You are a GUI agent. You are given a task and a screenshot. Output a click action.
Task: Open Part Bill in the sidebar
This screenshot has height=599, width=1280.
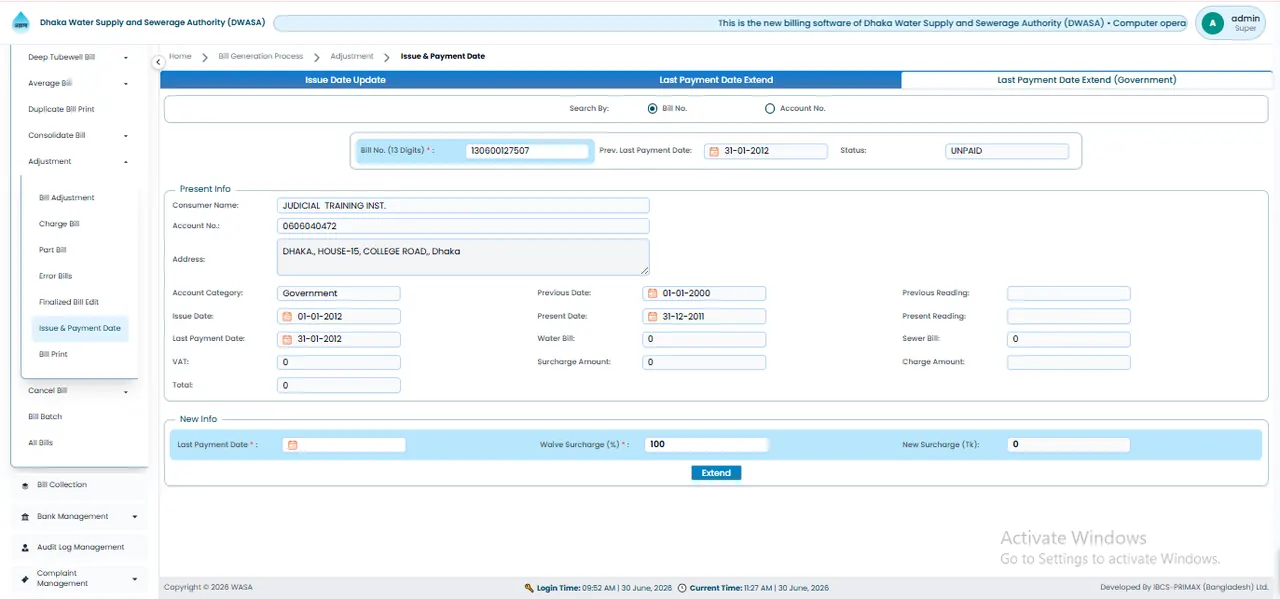click(53, 250)
